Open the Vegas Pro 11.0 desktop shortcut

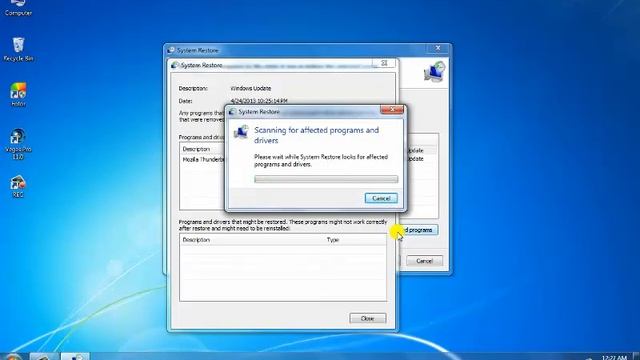tap(18, 144)
